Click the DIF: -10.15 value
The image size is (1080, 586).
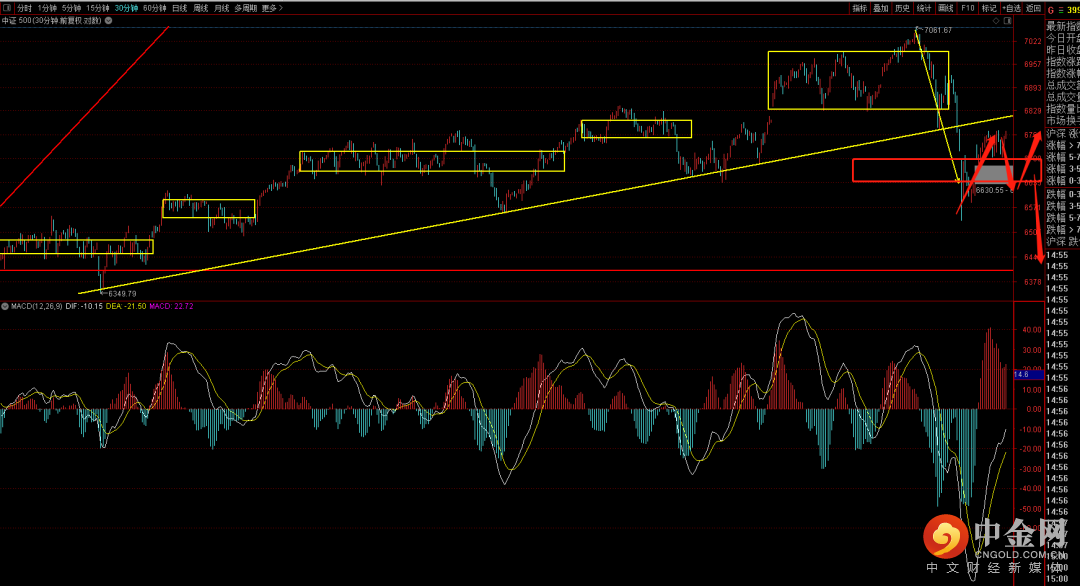click(84, 306)
